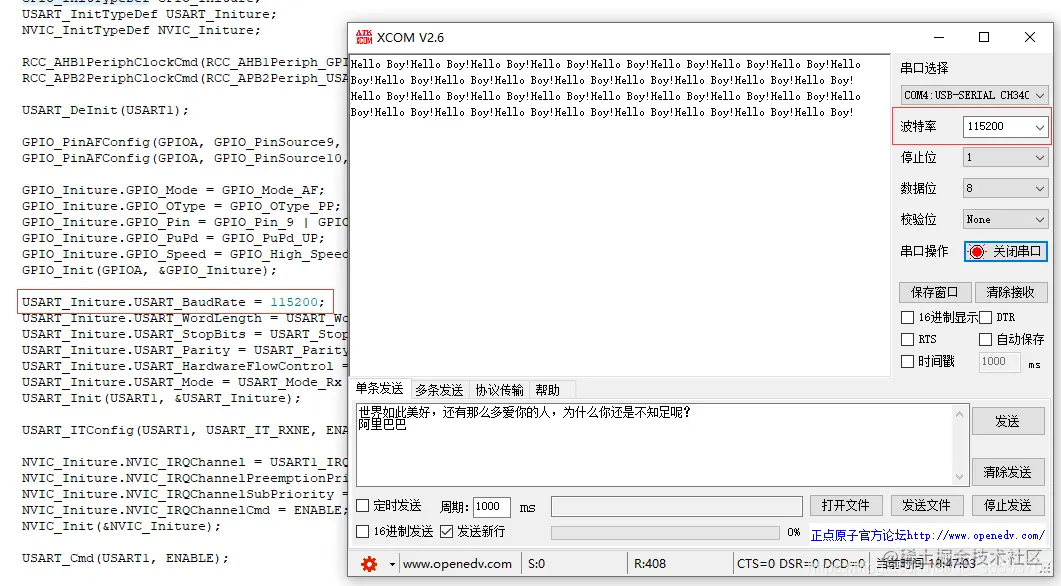The width and height of the screenshot is (1061, 586).
Task: Maximize the XCOM window
Action: [984, 37]
